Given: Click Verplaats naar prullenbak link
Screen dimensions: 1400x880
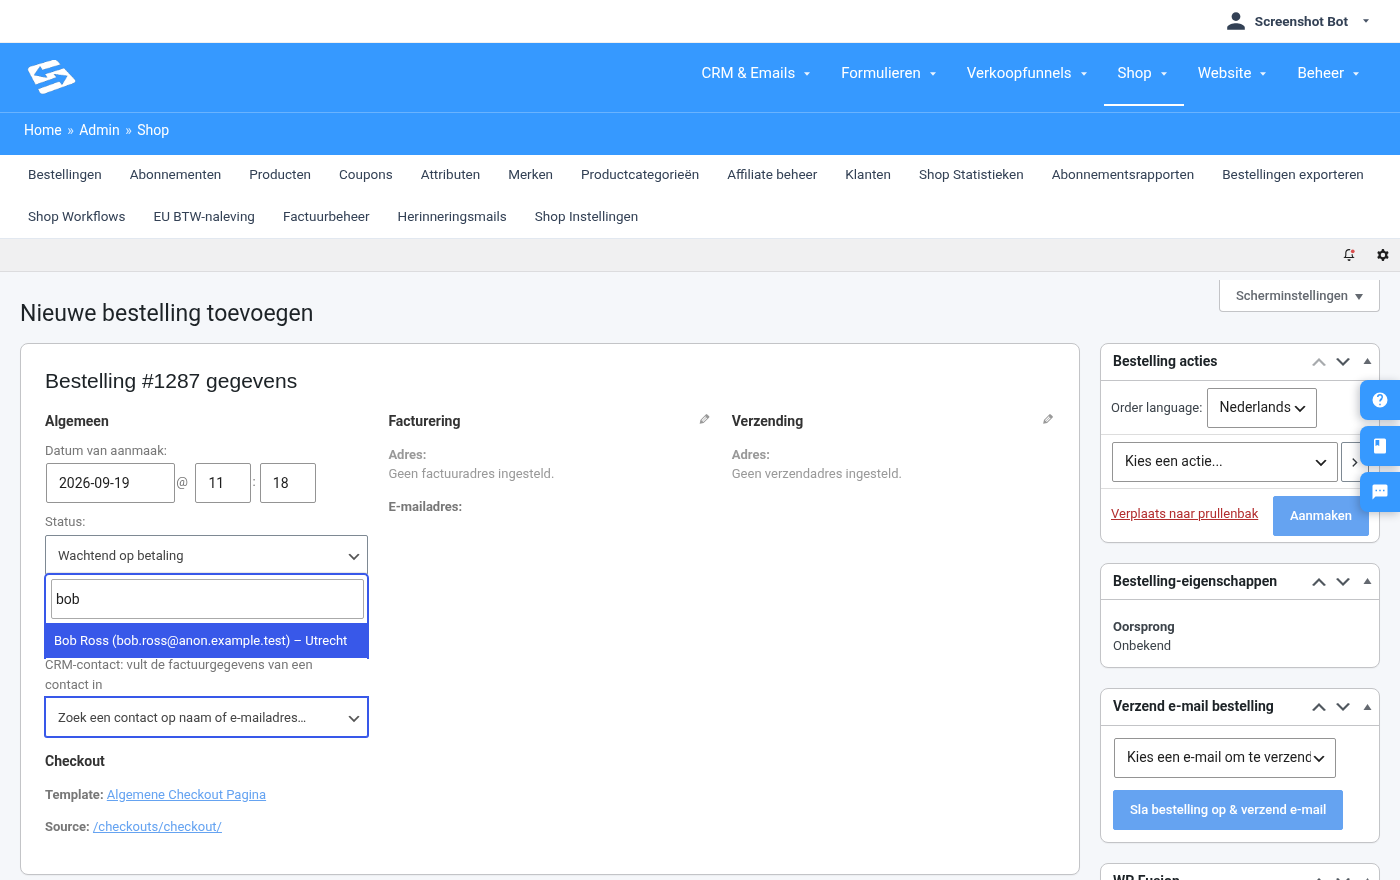Looking at the screenshot, I should [x=1184, y=514].
